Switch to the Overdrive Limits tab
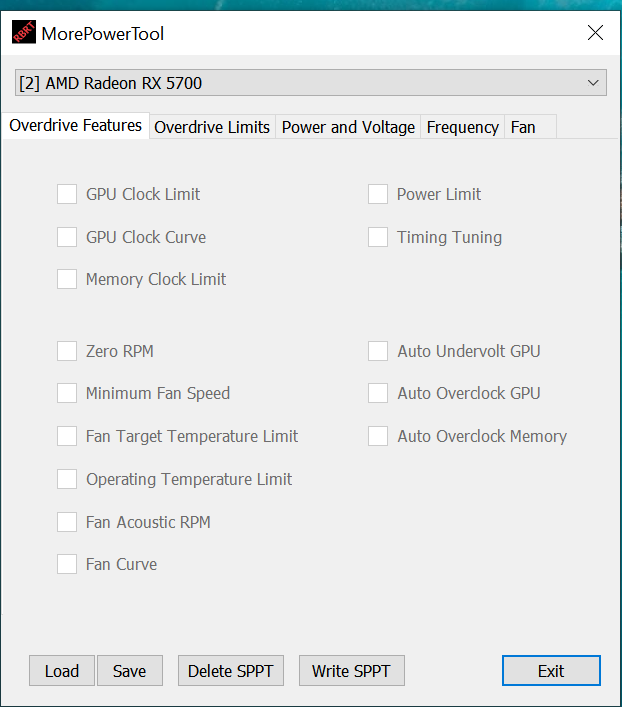This screenshot has height=707, width=622. point(212,127)
